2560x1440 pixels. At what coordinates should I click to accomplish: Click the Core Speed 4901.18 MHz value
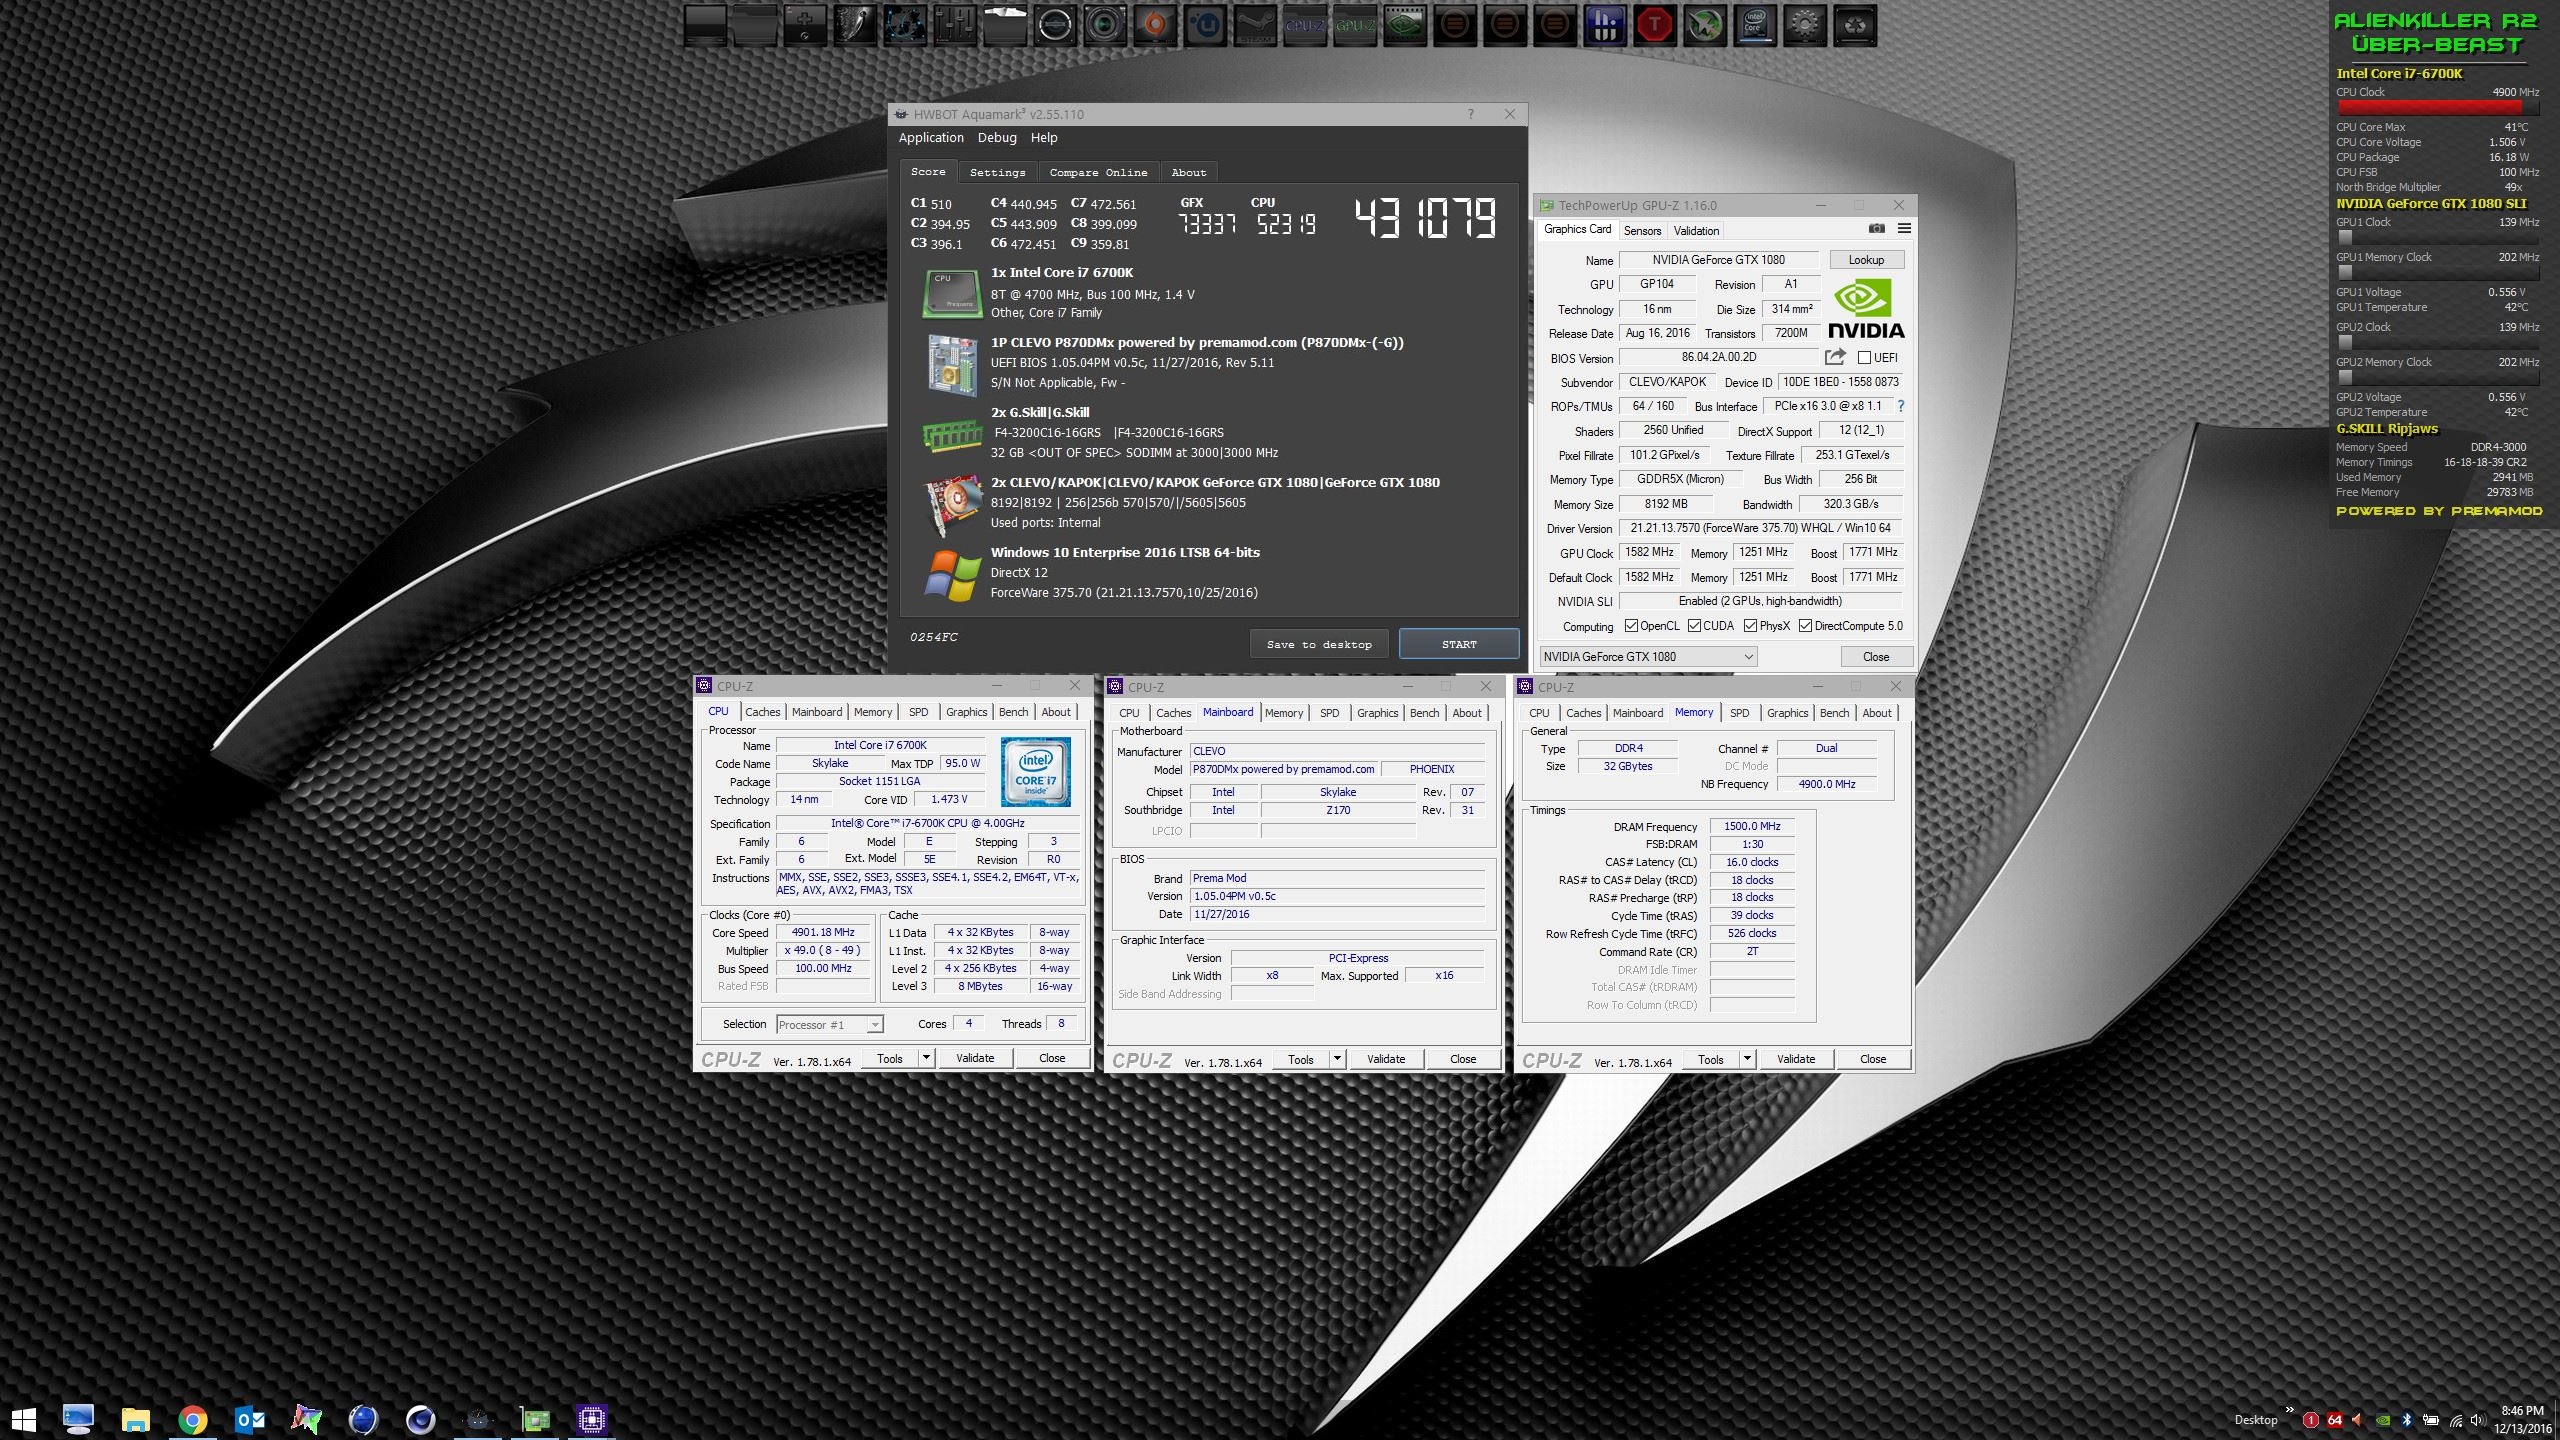[x=823, y=932]
